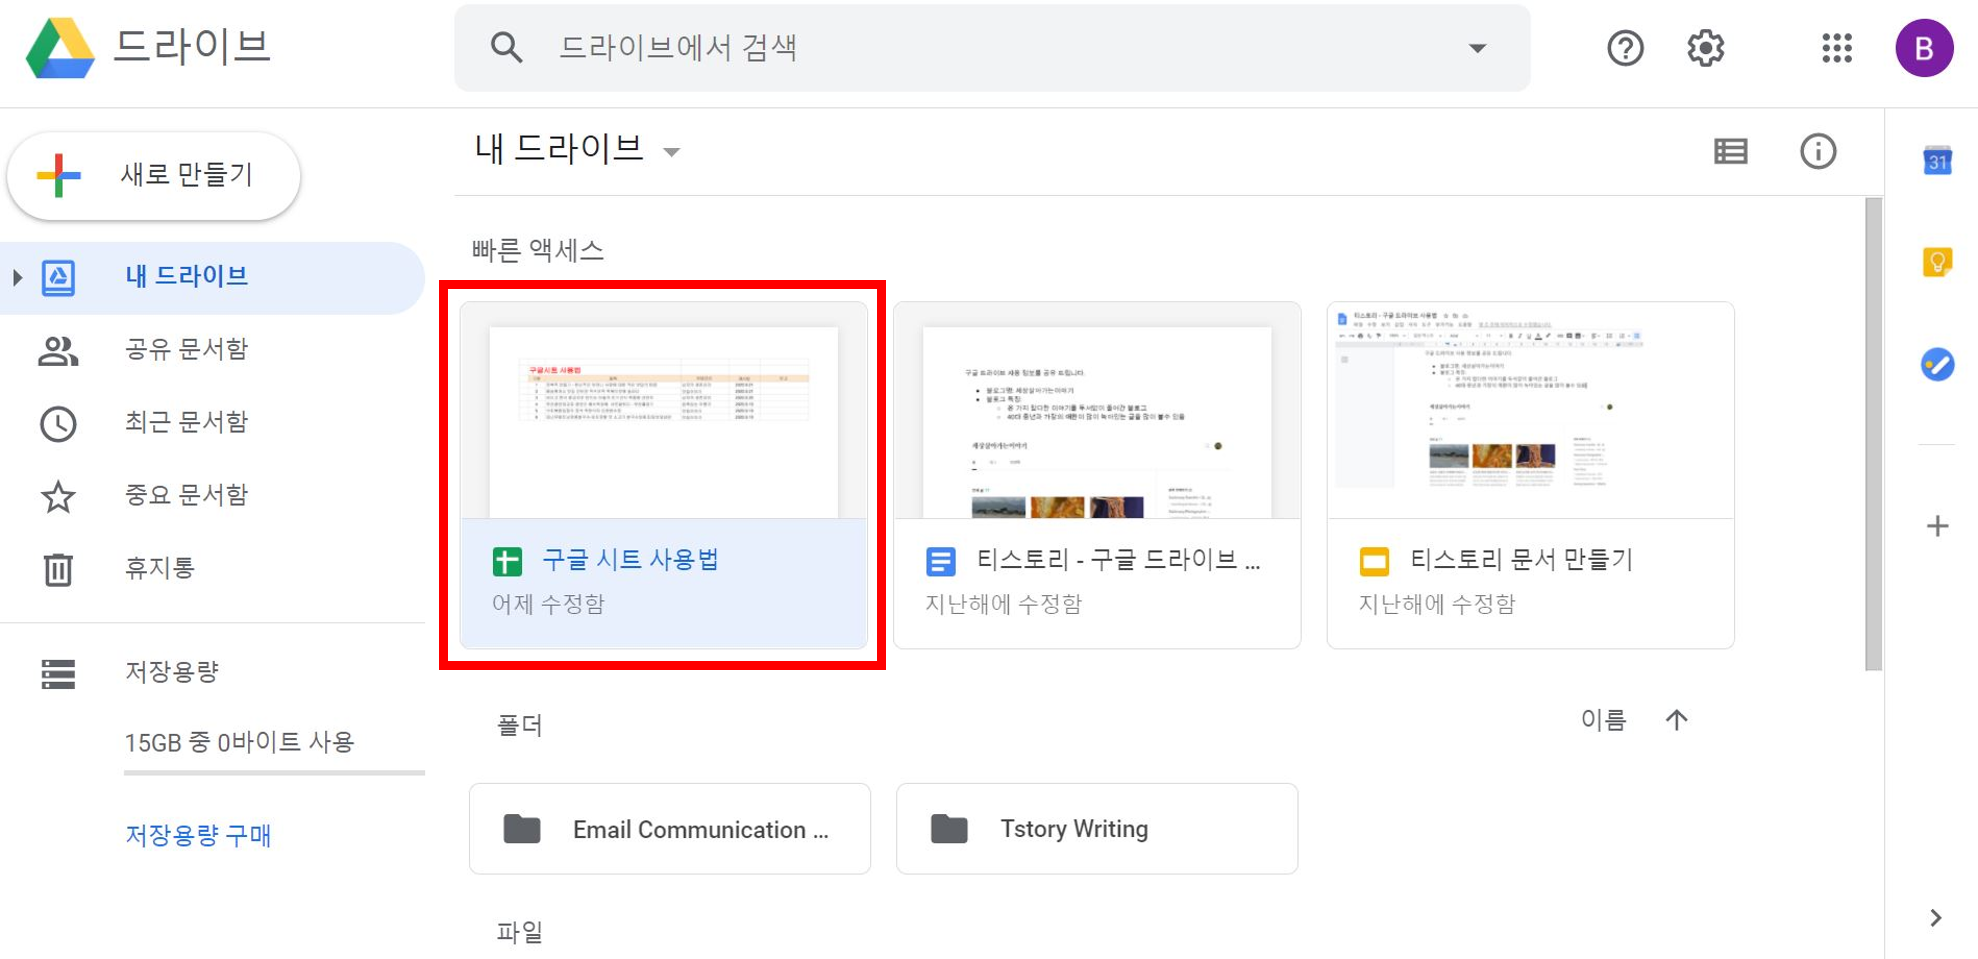Open Google Tasks side panel

point(1938,364)
